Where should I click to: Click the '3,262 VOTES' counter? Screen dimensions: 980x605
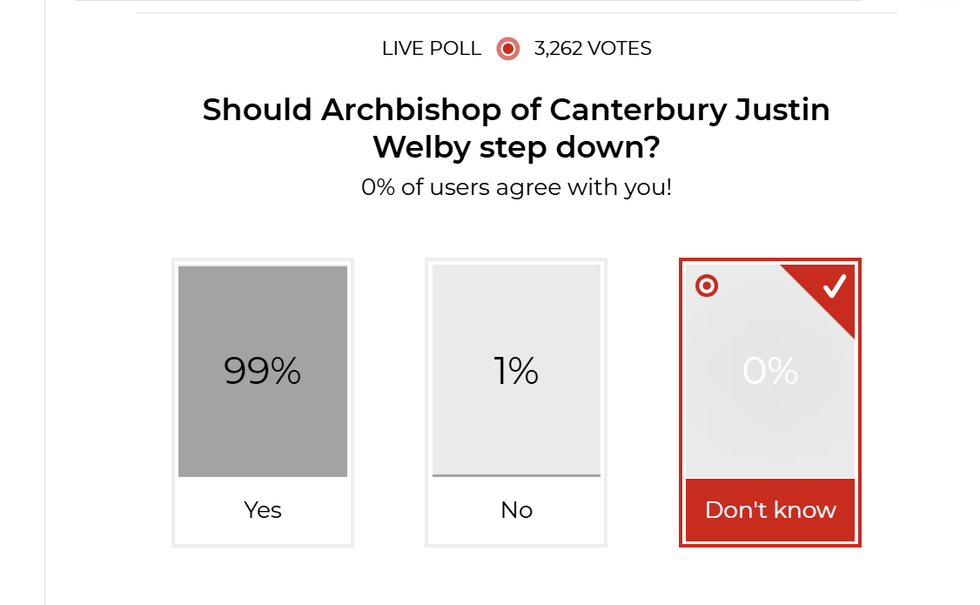(x=593, y=48)
